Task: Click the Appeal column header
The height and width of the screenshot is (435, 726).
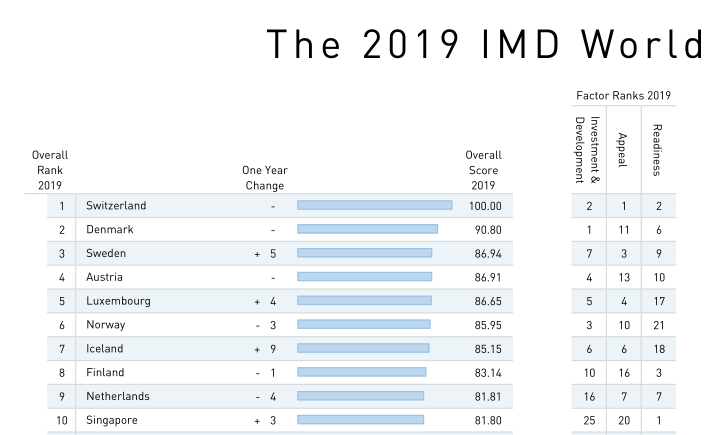Action: pos(622,149)
